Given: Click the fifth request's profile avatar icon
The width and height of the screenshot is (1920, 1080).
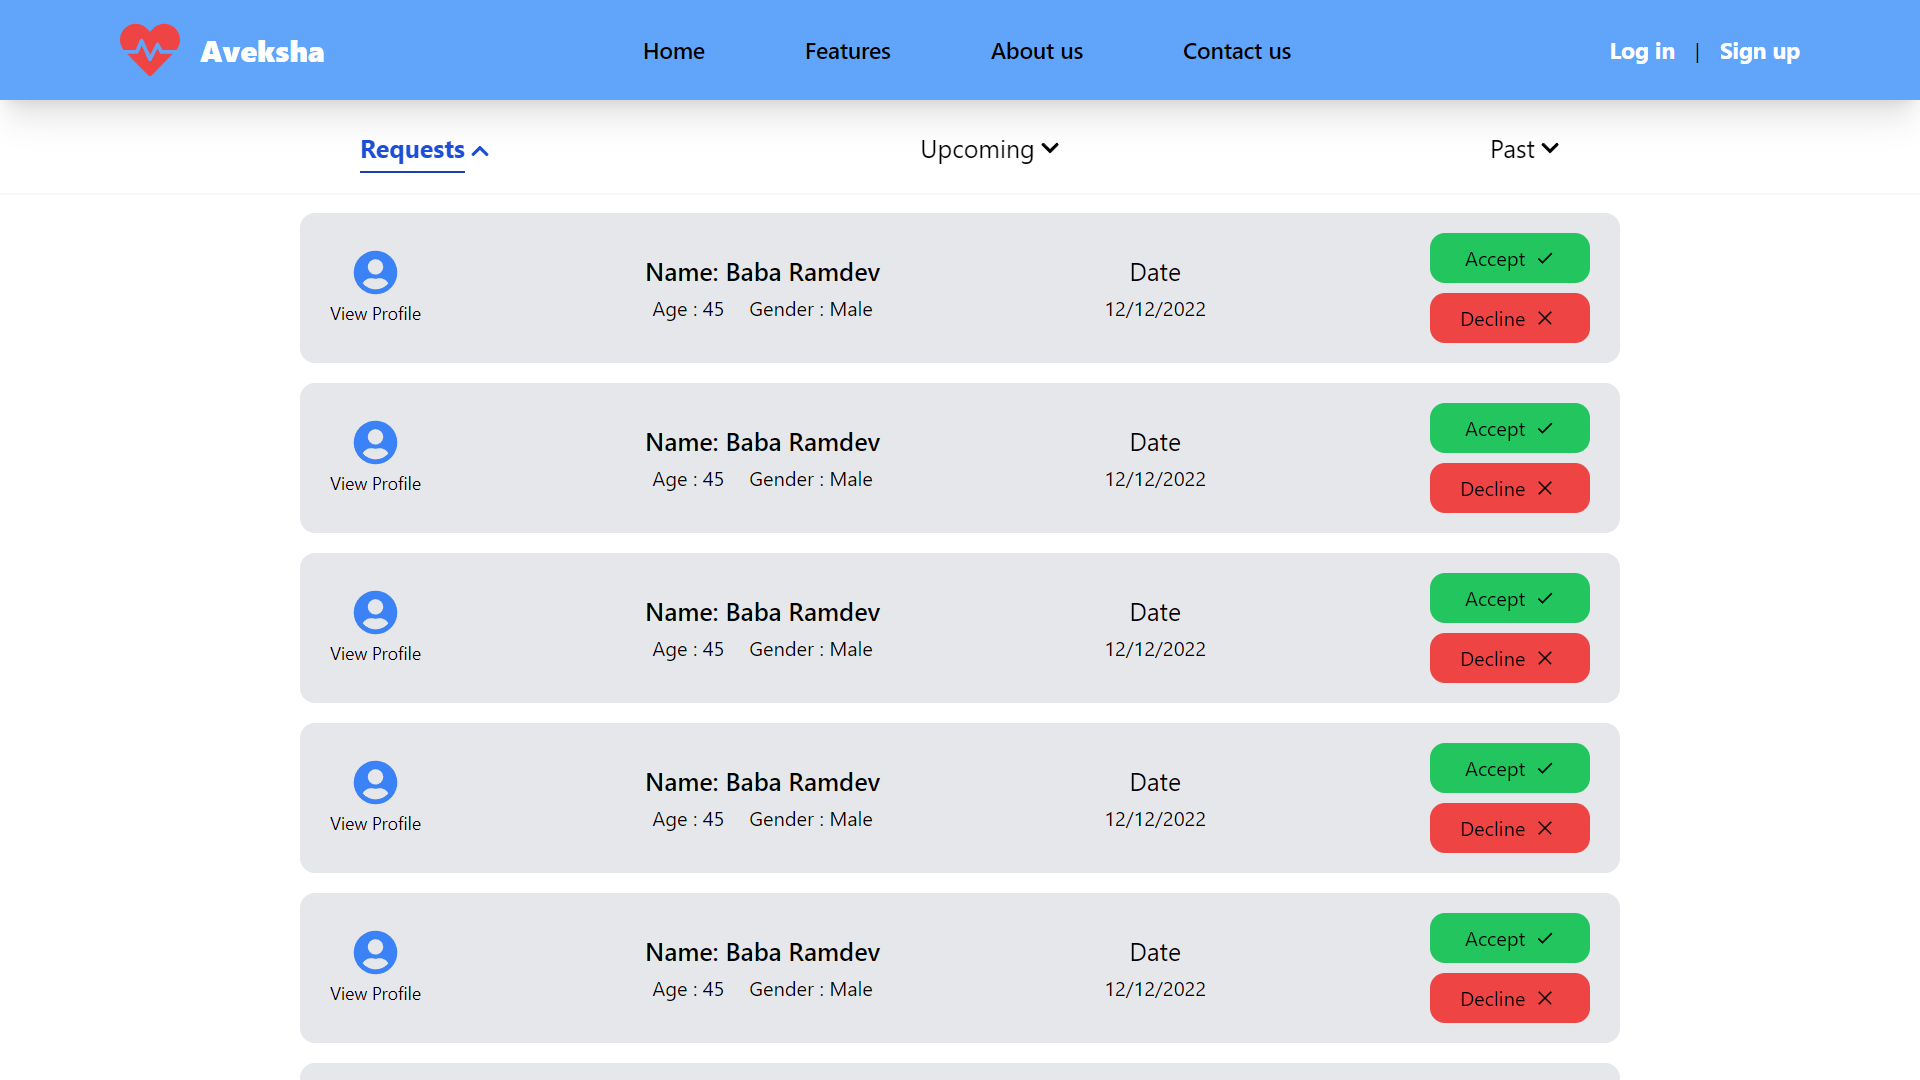Looking at the screenshot, I should [375, 952].
